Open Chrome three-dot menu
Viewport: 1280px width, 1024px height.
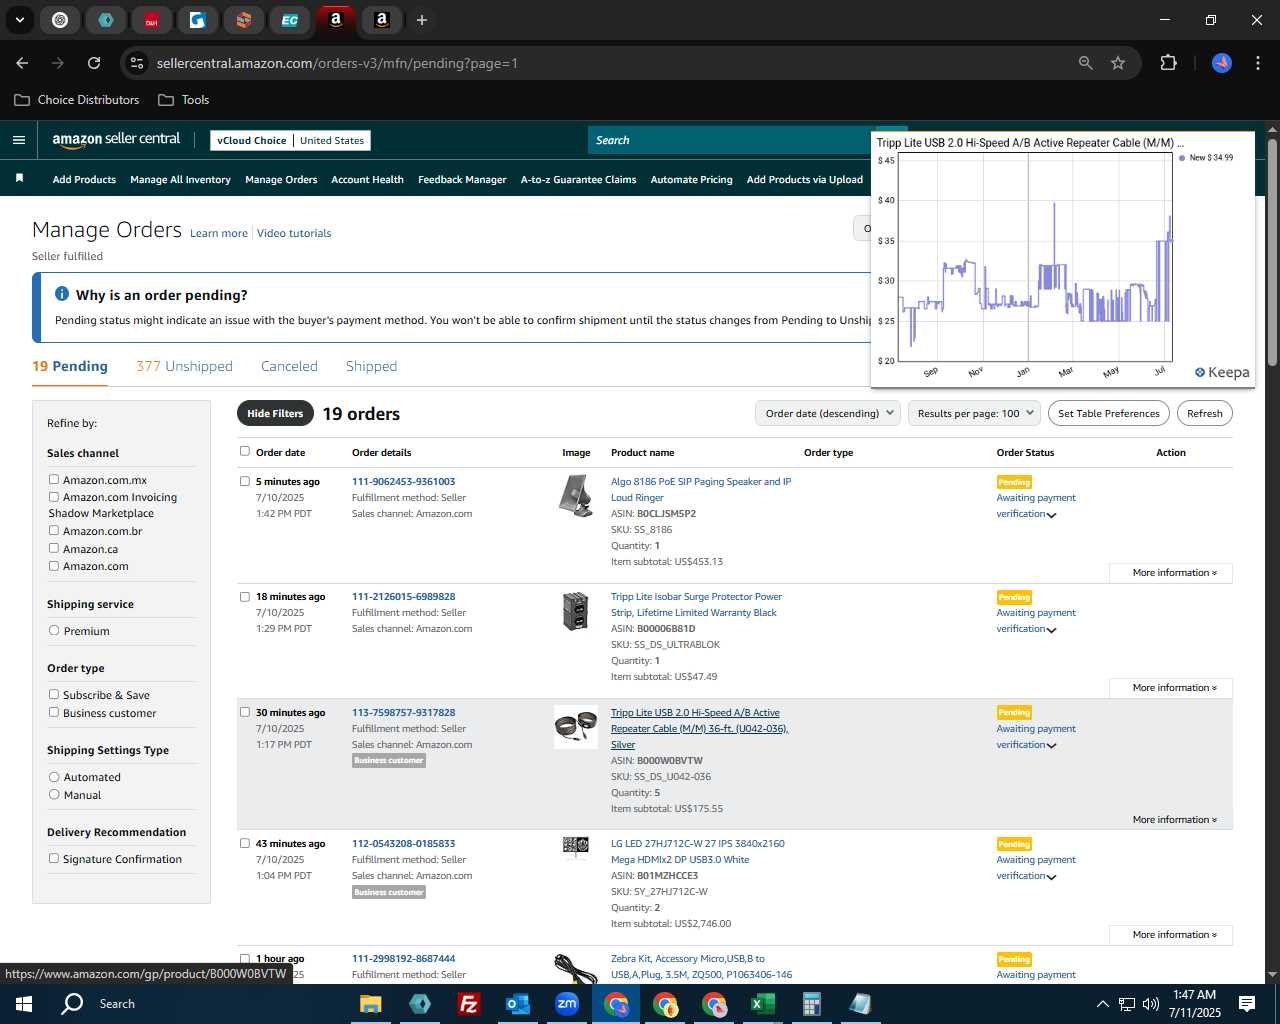coord(1256,63)
